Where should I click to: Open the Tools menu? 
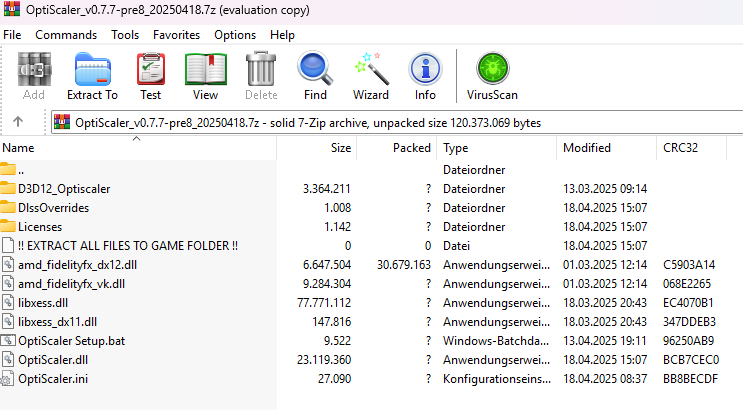[x=125, y=35]
